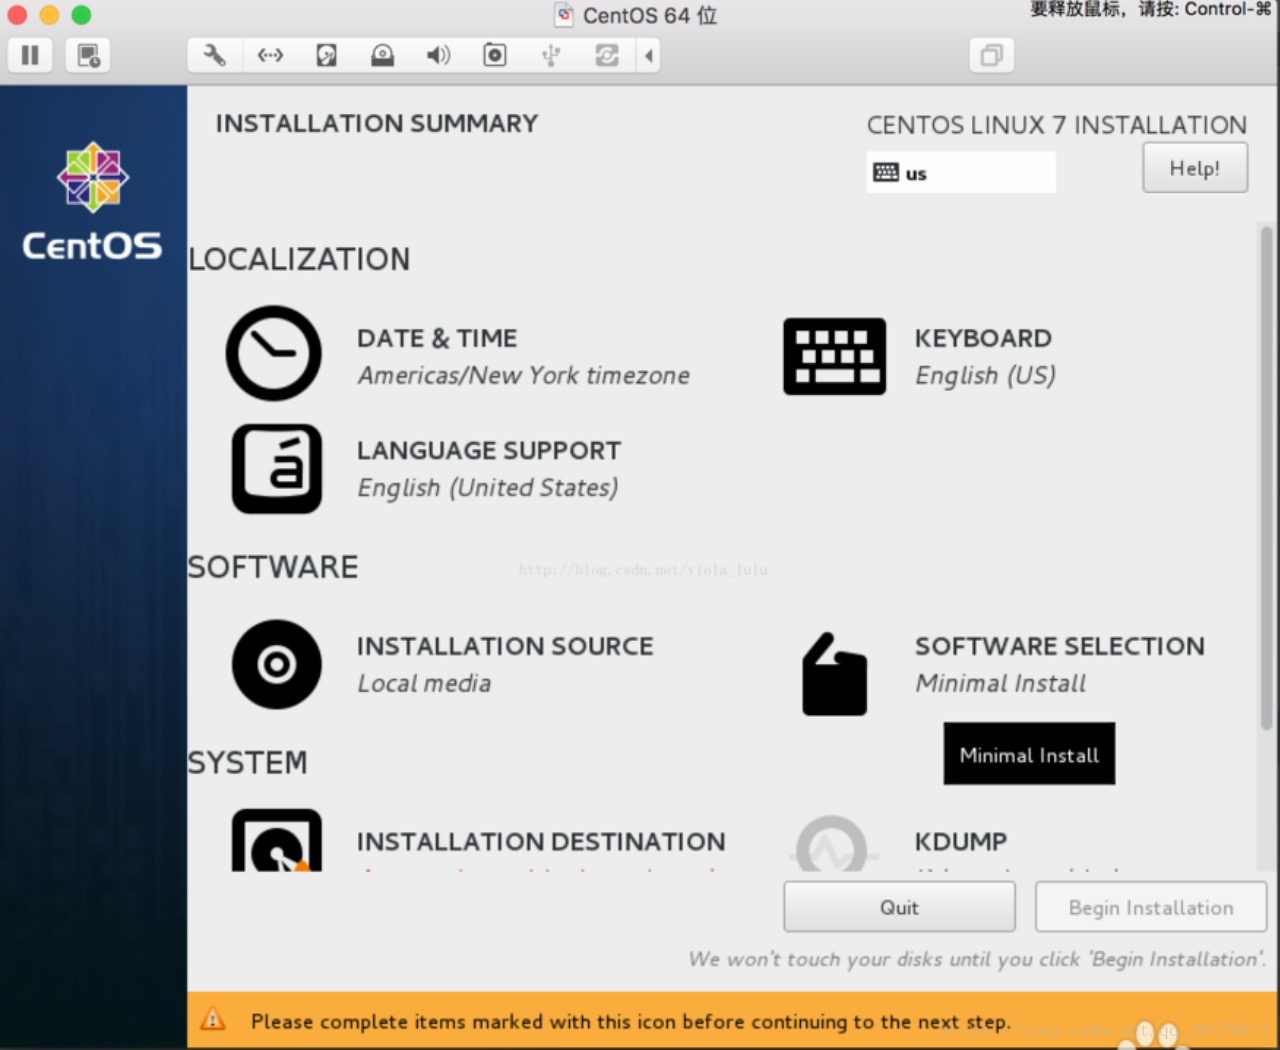Open KEYBOARD settings label
The height and width of the screenshot is (1050, 1280).
point(983,338)
